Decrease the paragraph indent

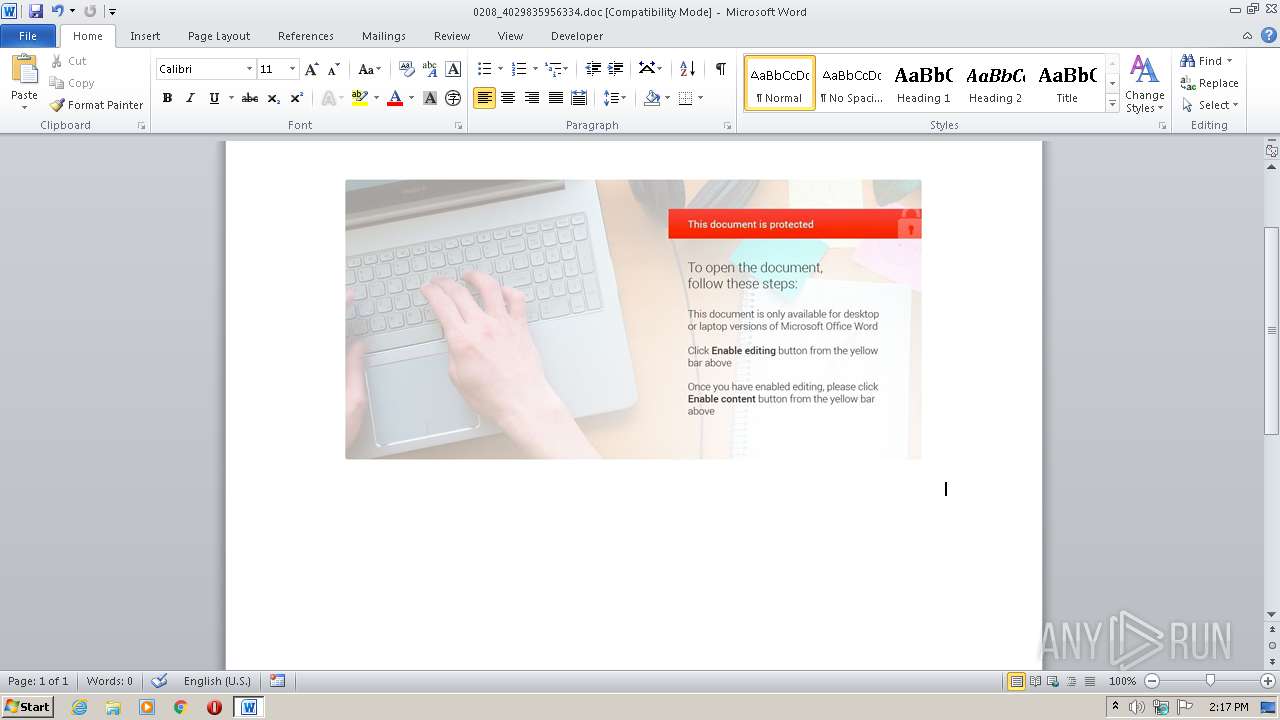(593, 69)
